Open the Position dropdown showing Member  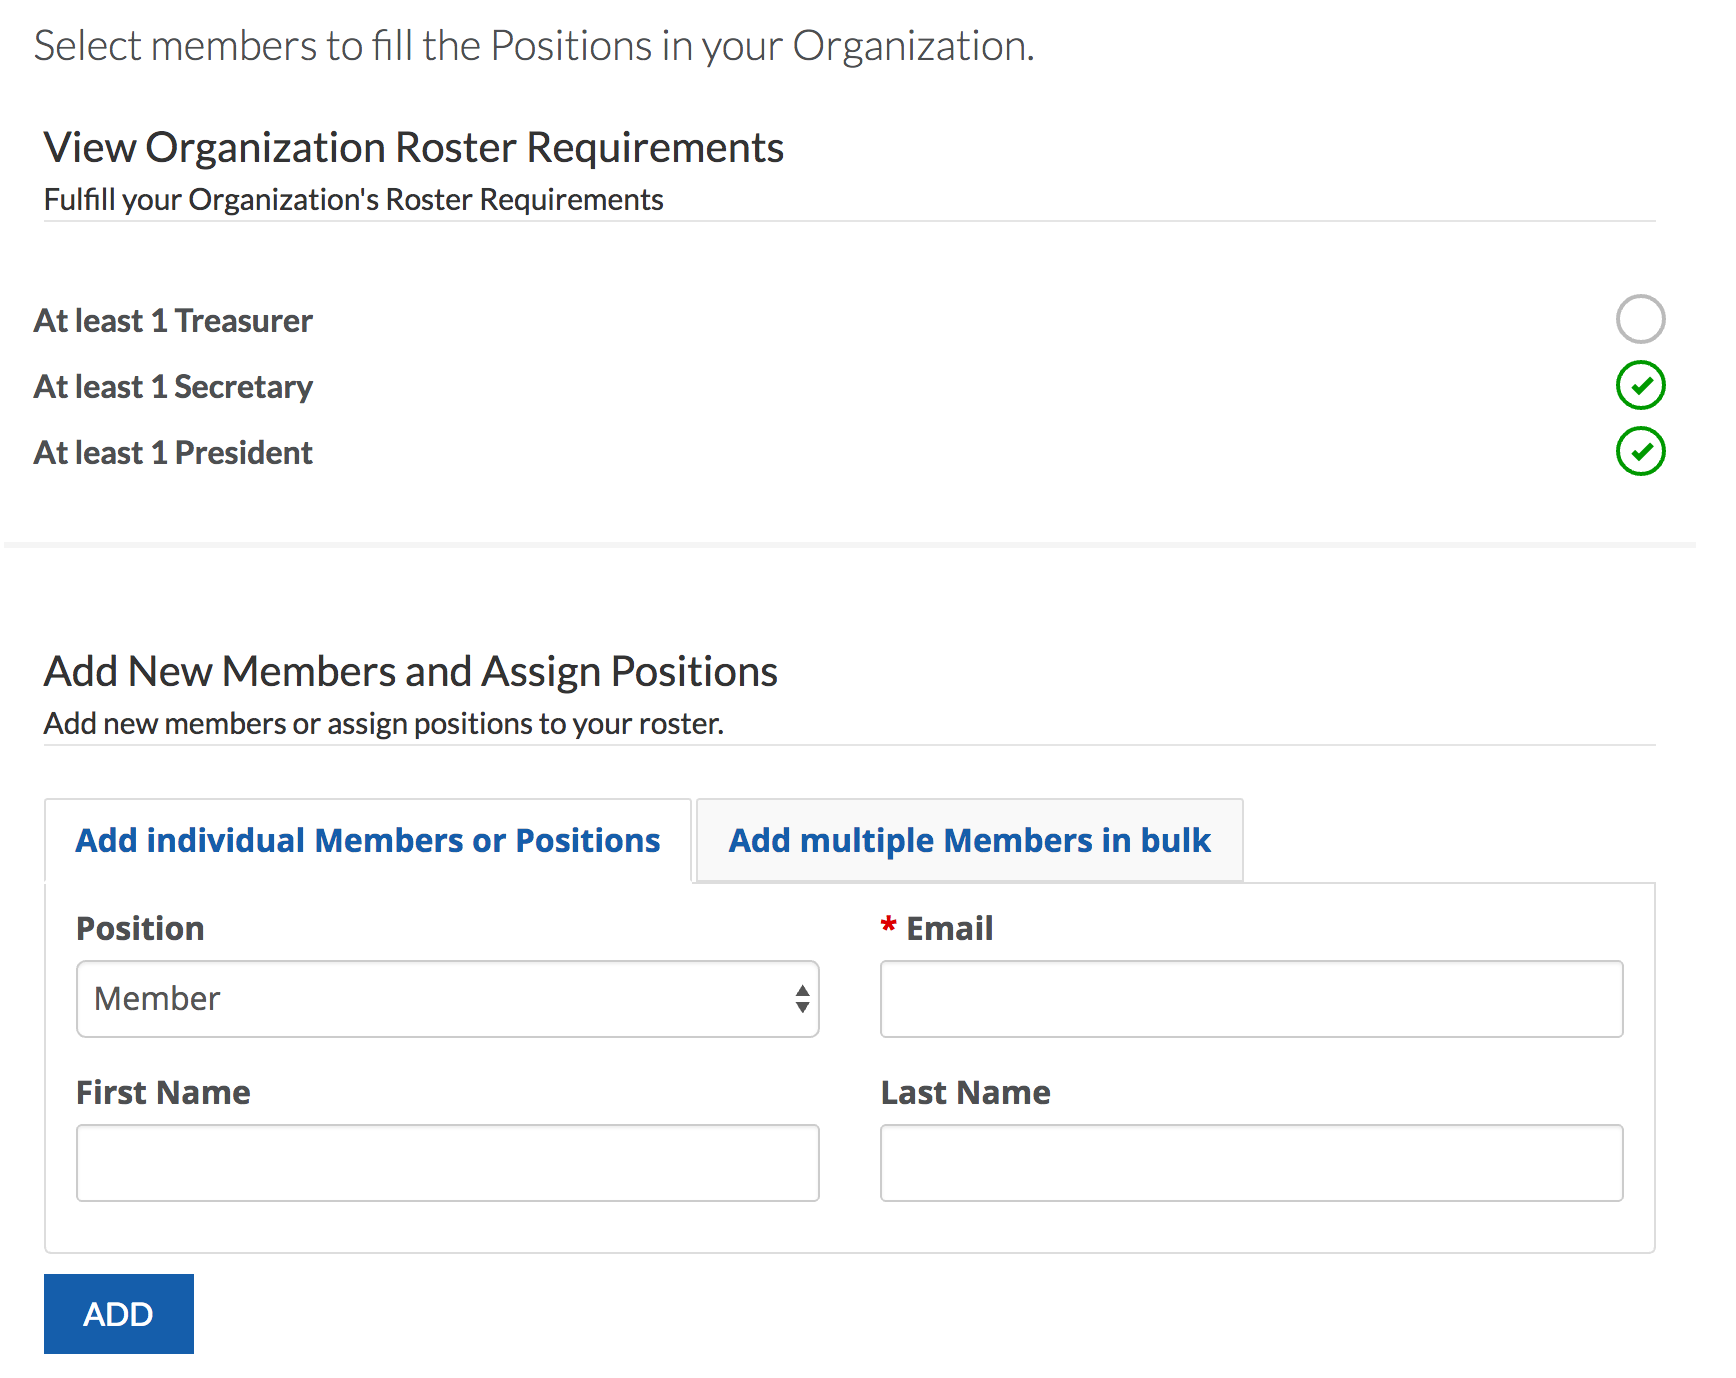[447, 999]
